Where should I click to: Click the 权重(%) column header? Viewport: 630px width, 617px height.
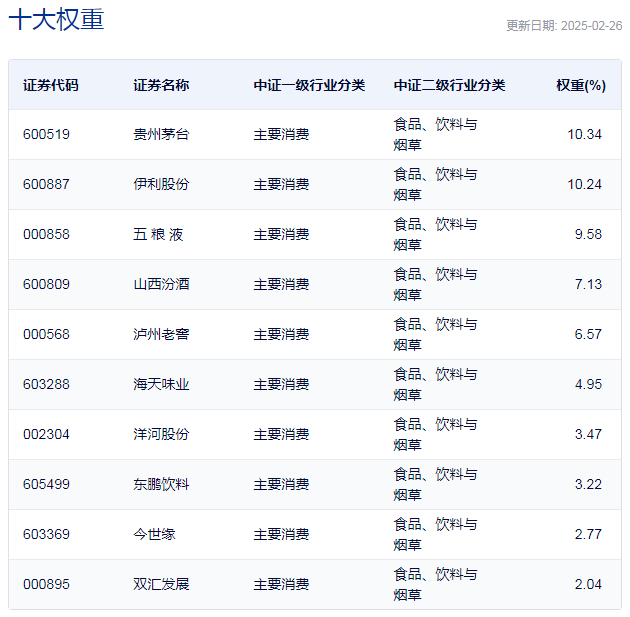click(581, 85)
